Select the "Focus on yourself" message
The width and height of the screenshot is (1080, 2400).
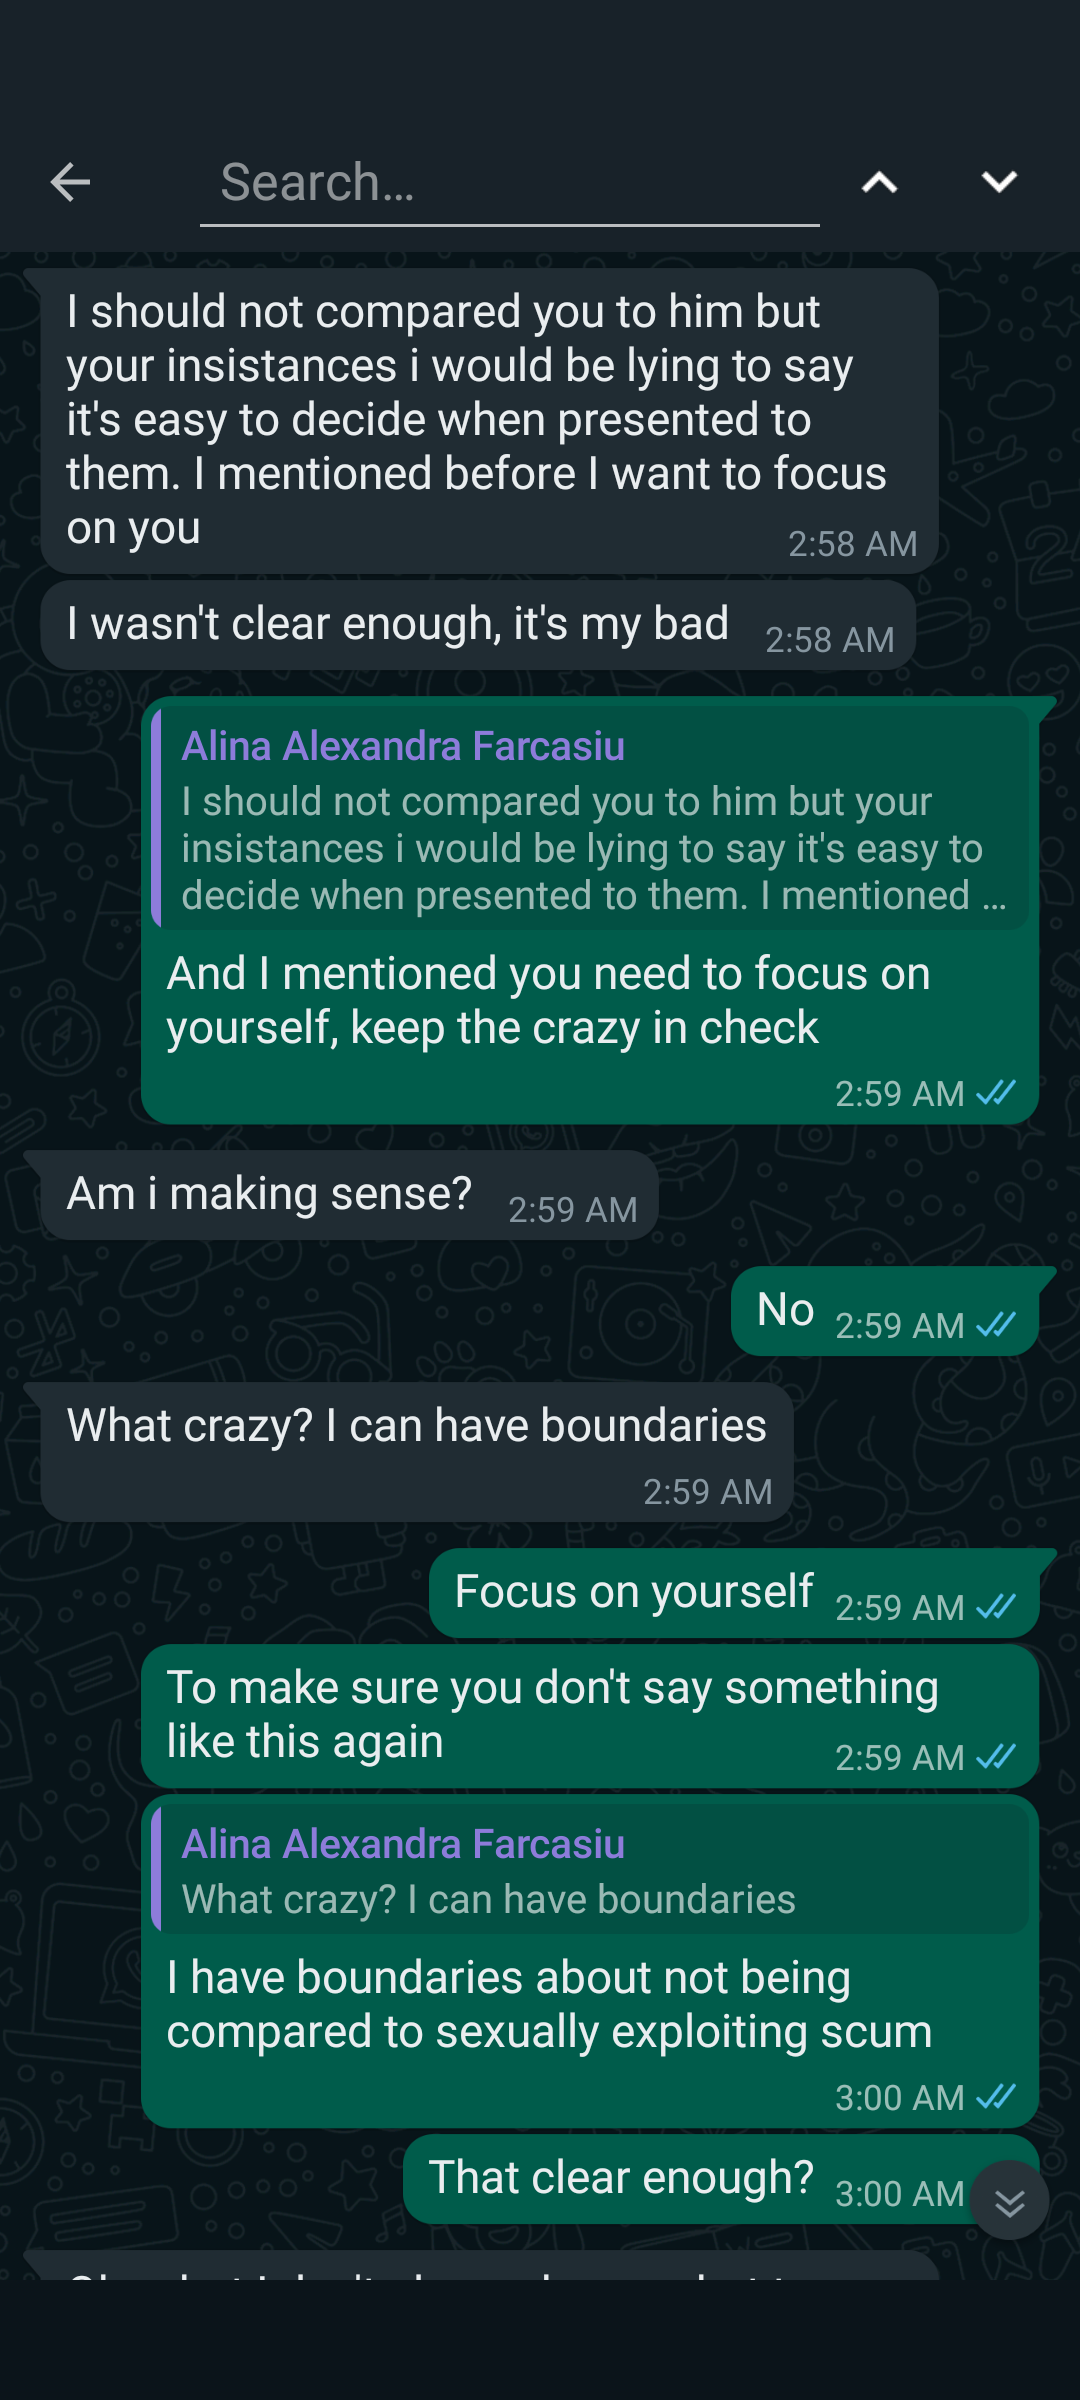pyautogui.click(x=634, y=1592)
